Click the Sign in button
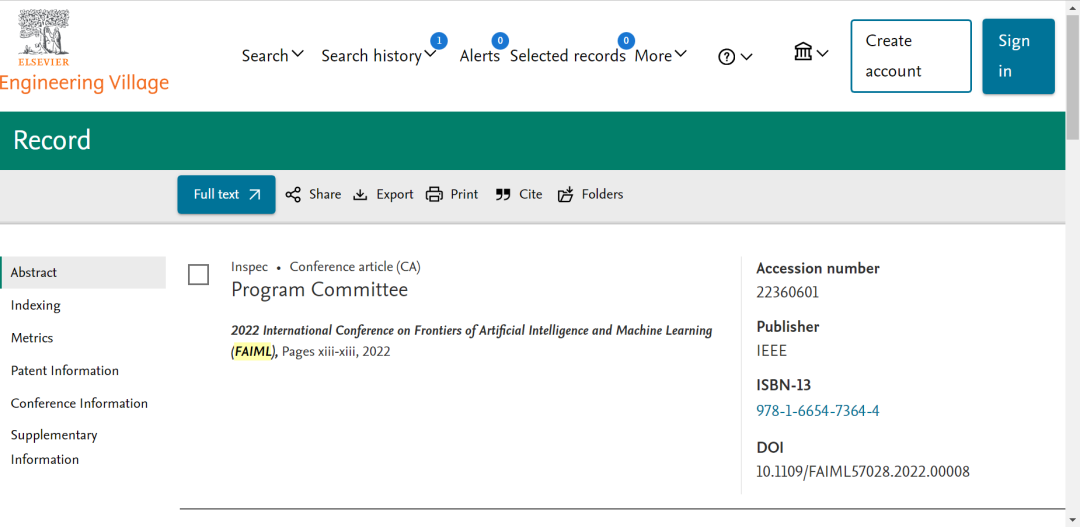The width and height of the screenshot is (1080, 527). pyautogui.click(x=1018, y=56)
